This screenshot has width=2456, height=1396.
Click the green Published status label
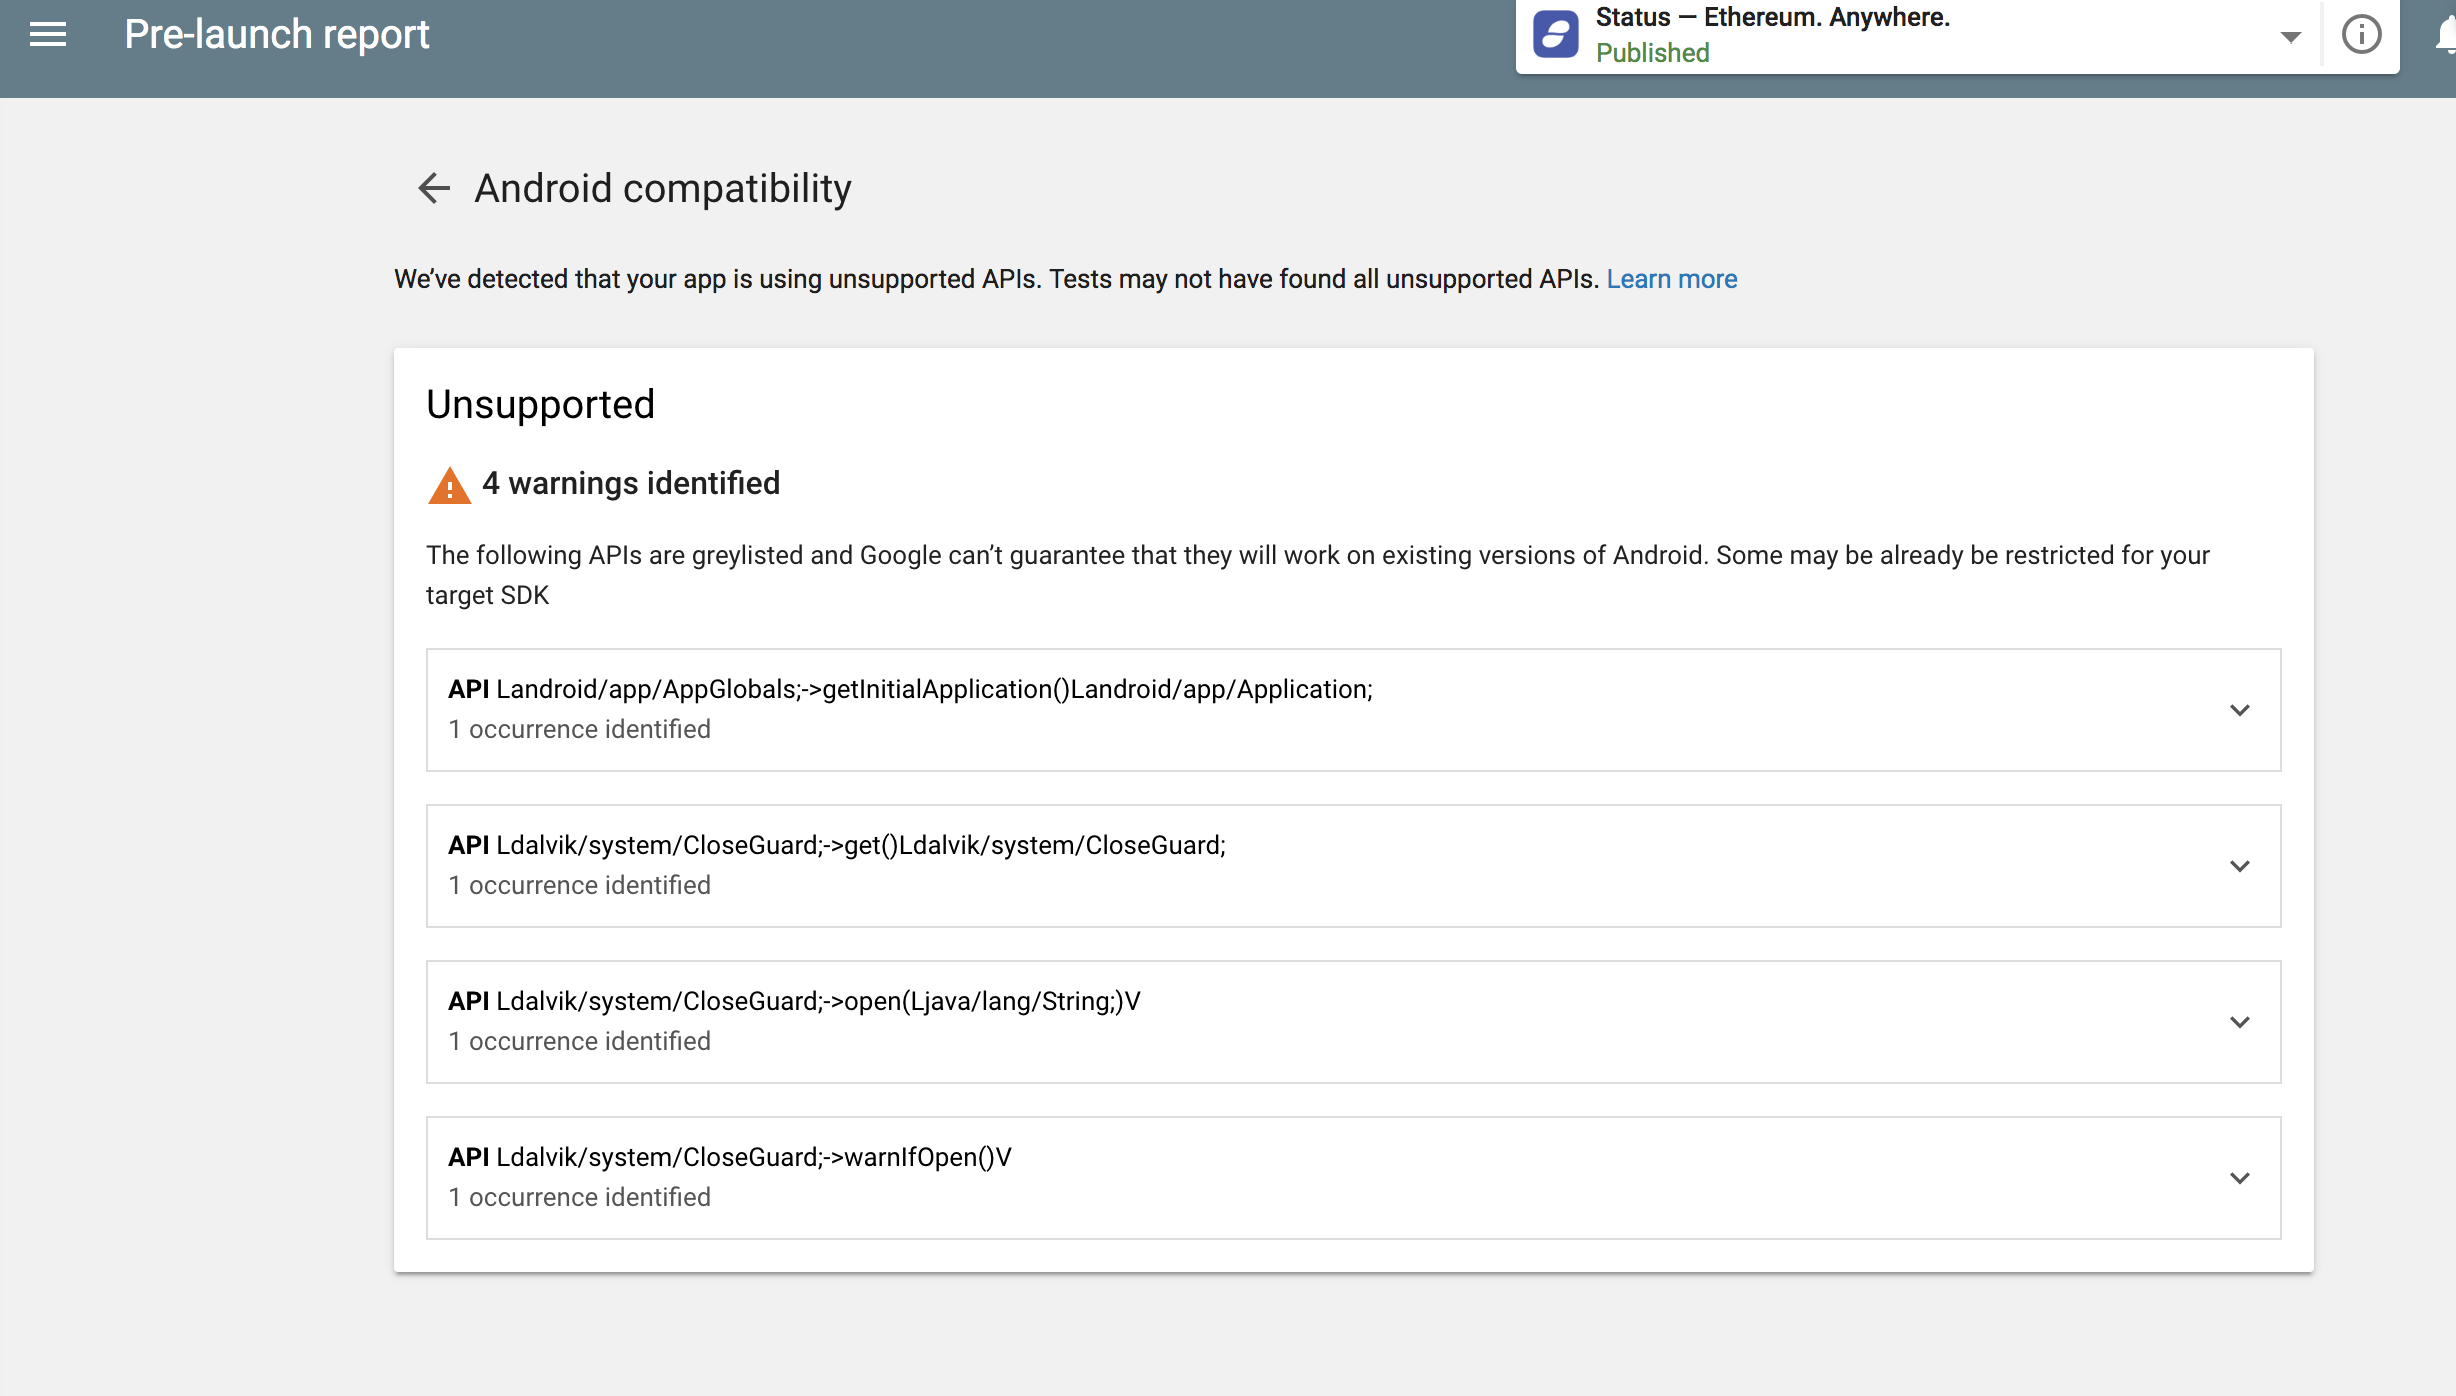coord(1652,53)
